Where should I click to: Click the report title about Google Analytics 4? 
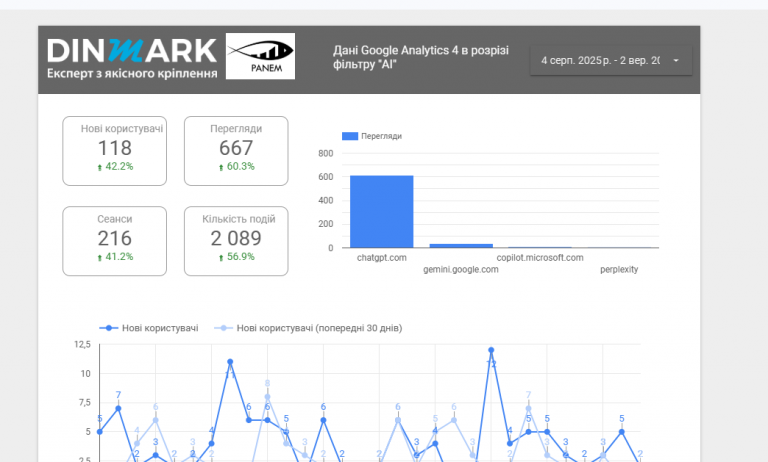[x=421, y=57]
